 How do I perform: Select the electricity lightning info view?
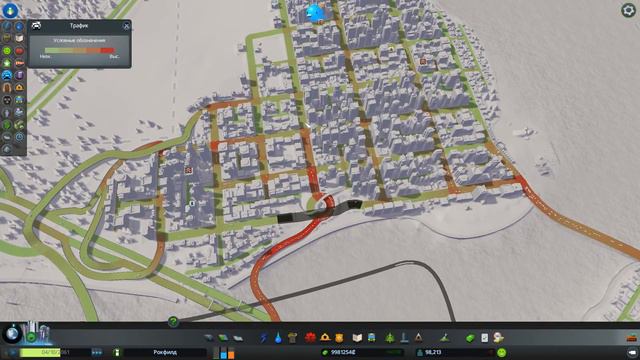7,27
